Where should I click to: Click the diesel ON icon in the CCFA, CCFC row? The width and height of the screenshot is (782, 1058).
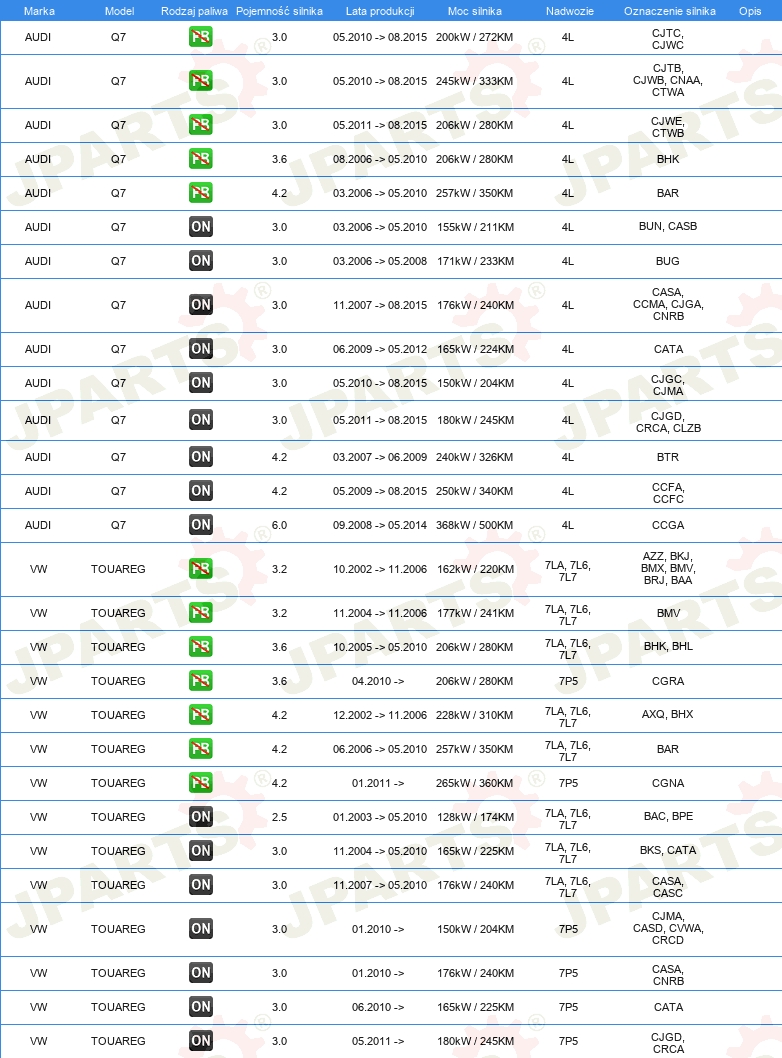200,491
